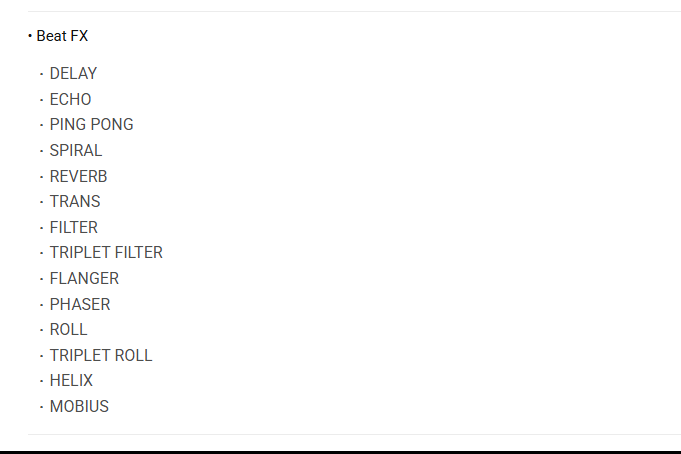Click the FILTER entry

point(74,227)
